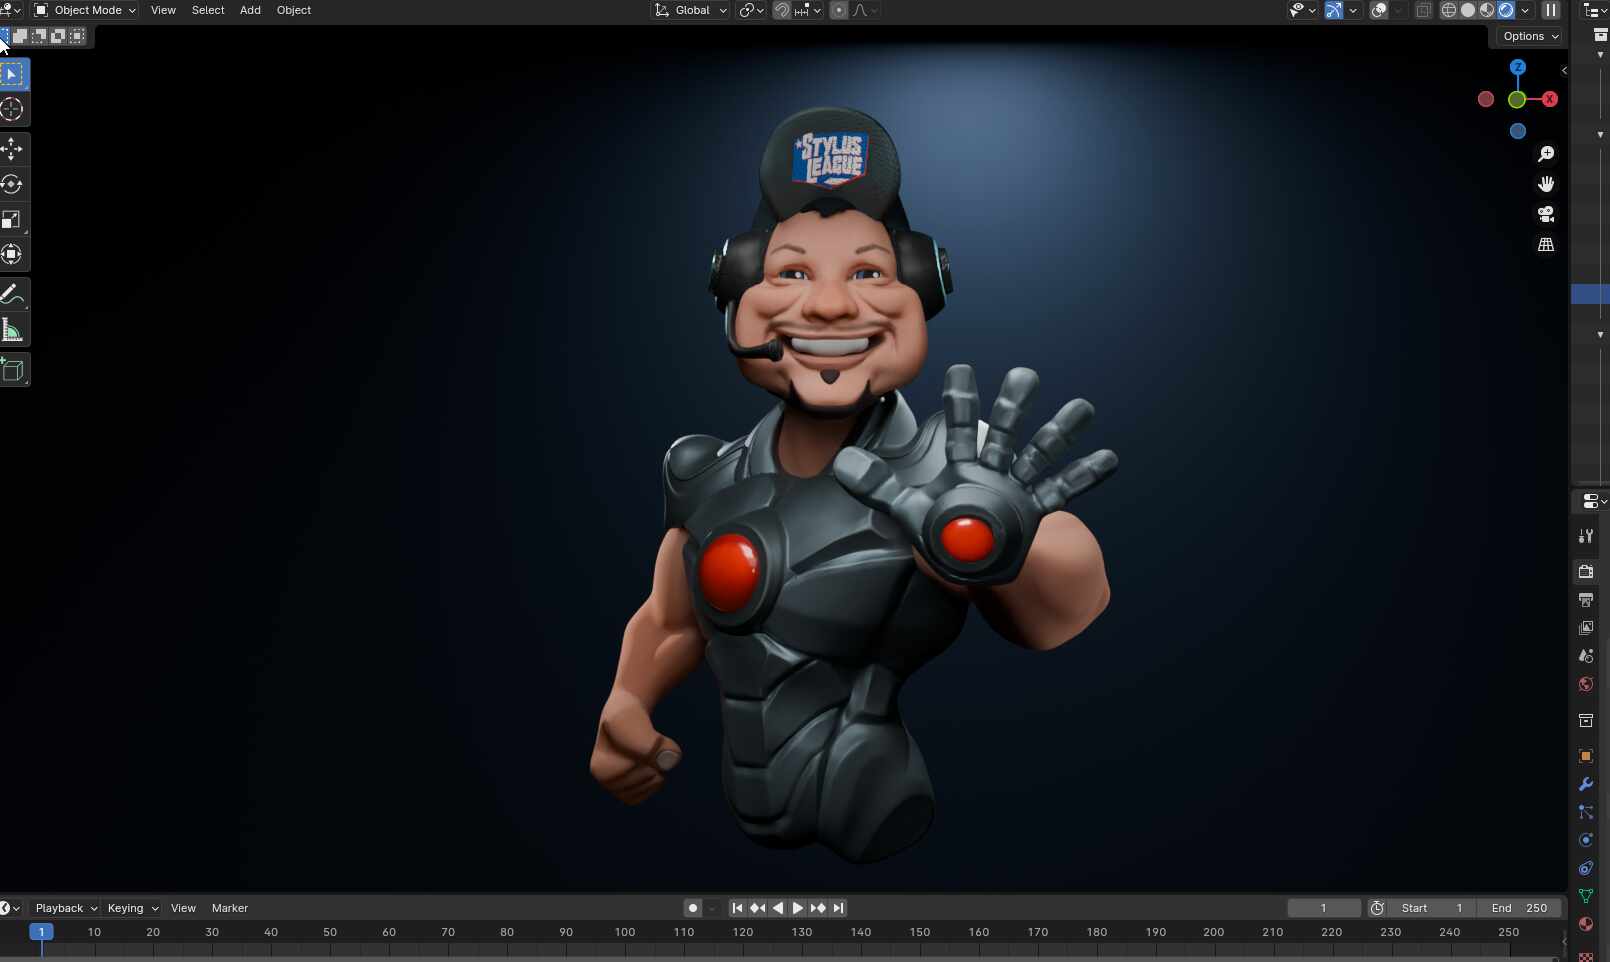The image size is (1610, 962).
Task: Open the Render properties tab
Action: (1586, 572)
